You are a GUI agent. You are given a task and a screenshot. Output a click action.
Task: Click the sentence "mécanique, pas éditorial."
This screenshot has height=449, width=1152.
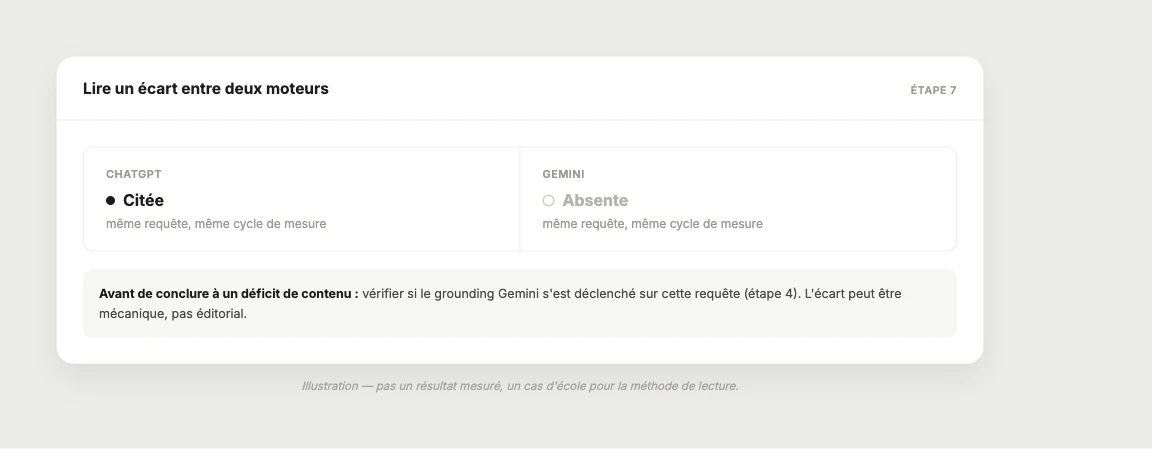click(x=173, y=314)
